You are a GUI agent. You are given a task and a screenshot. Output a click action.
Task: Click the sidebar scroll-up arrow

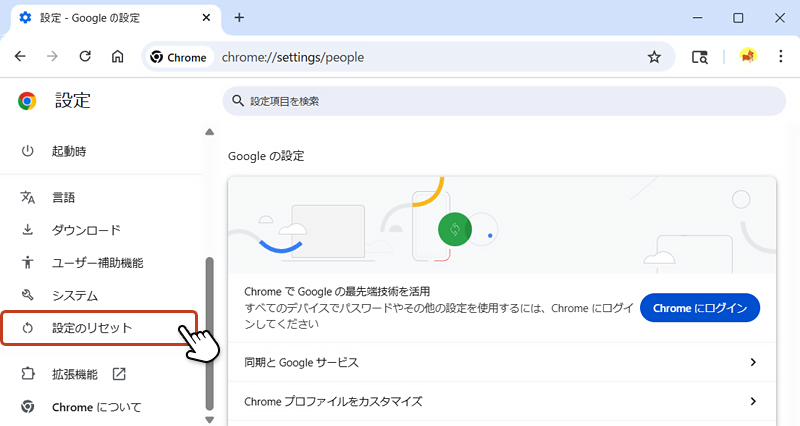pos(209,132)
